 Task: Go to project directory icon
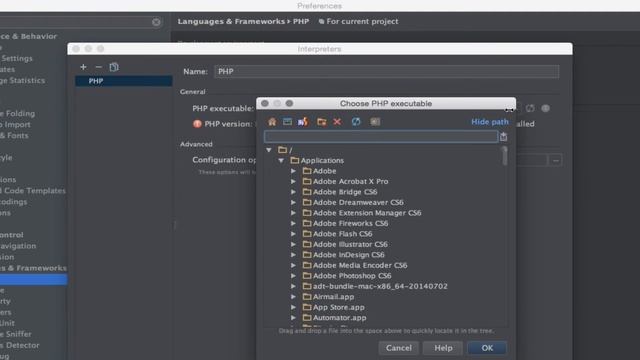[303, 122]
